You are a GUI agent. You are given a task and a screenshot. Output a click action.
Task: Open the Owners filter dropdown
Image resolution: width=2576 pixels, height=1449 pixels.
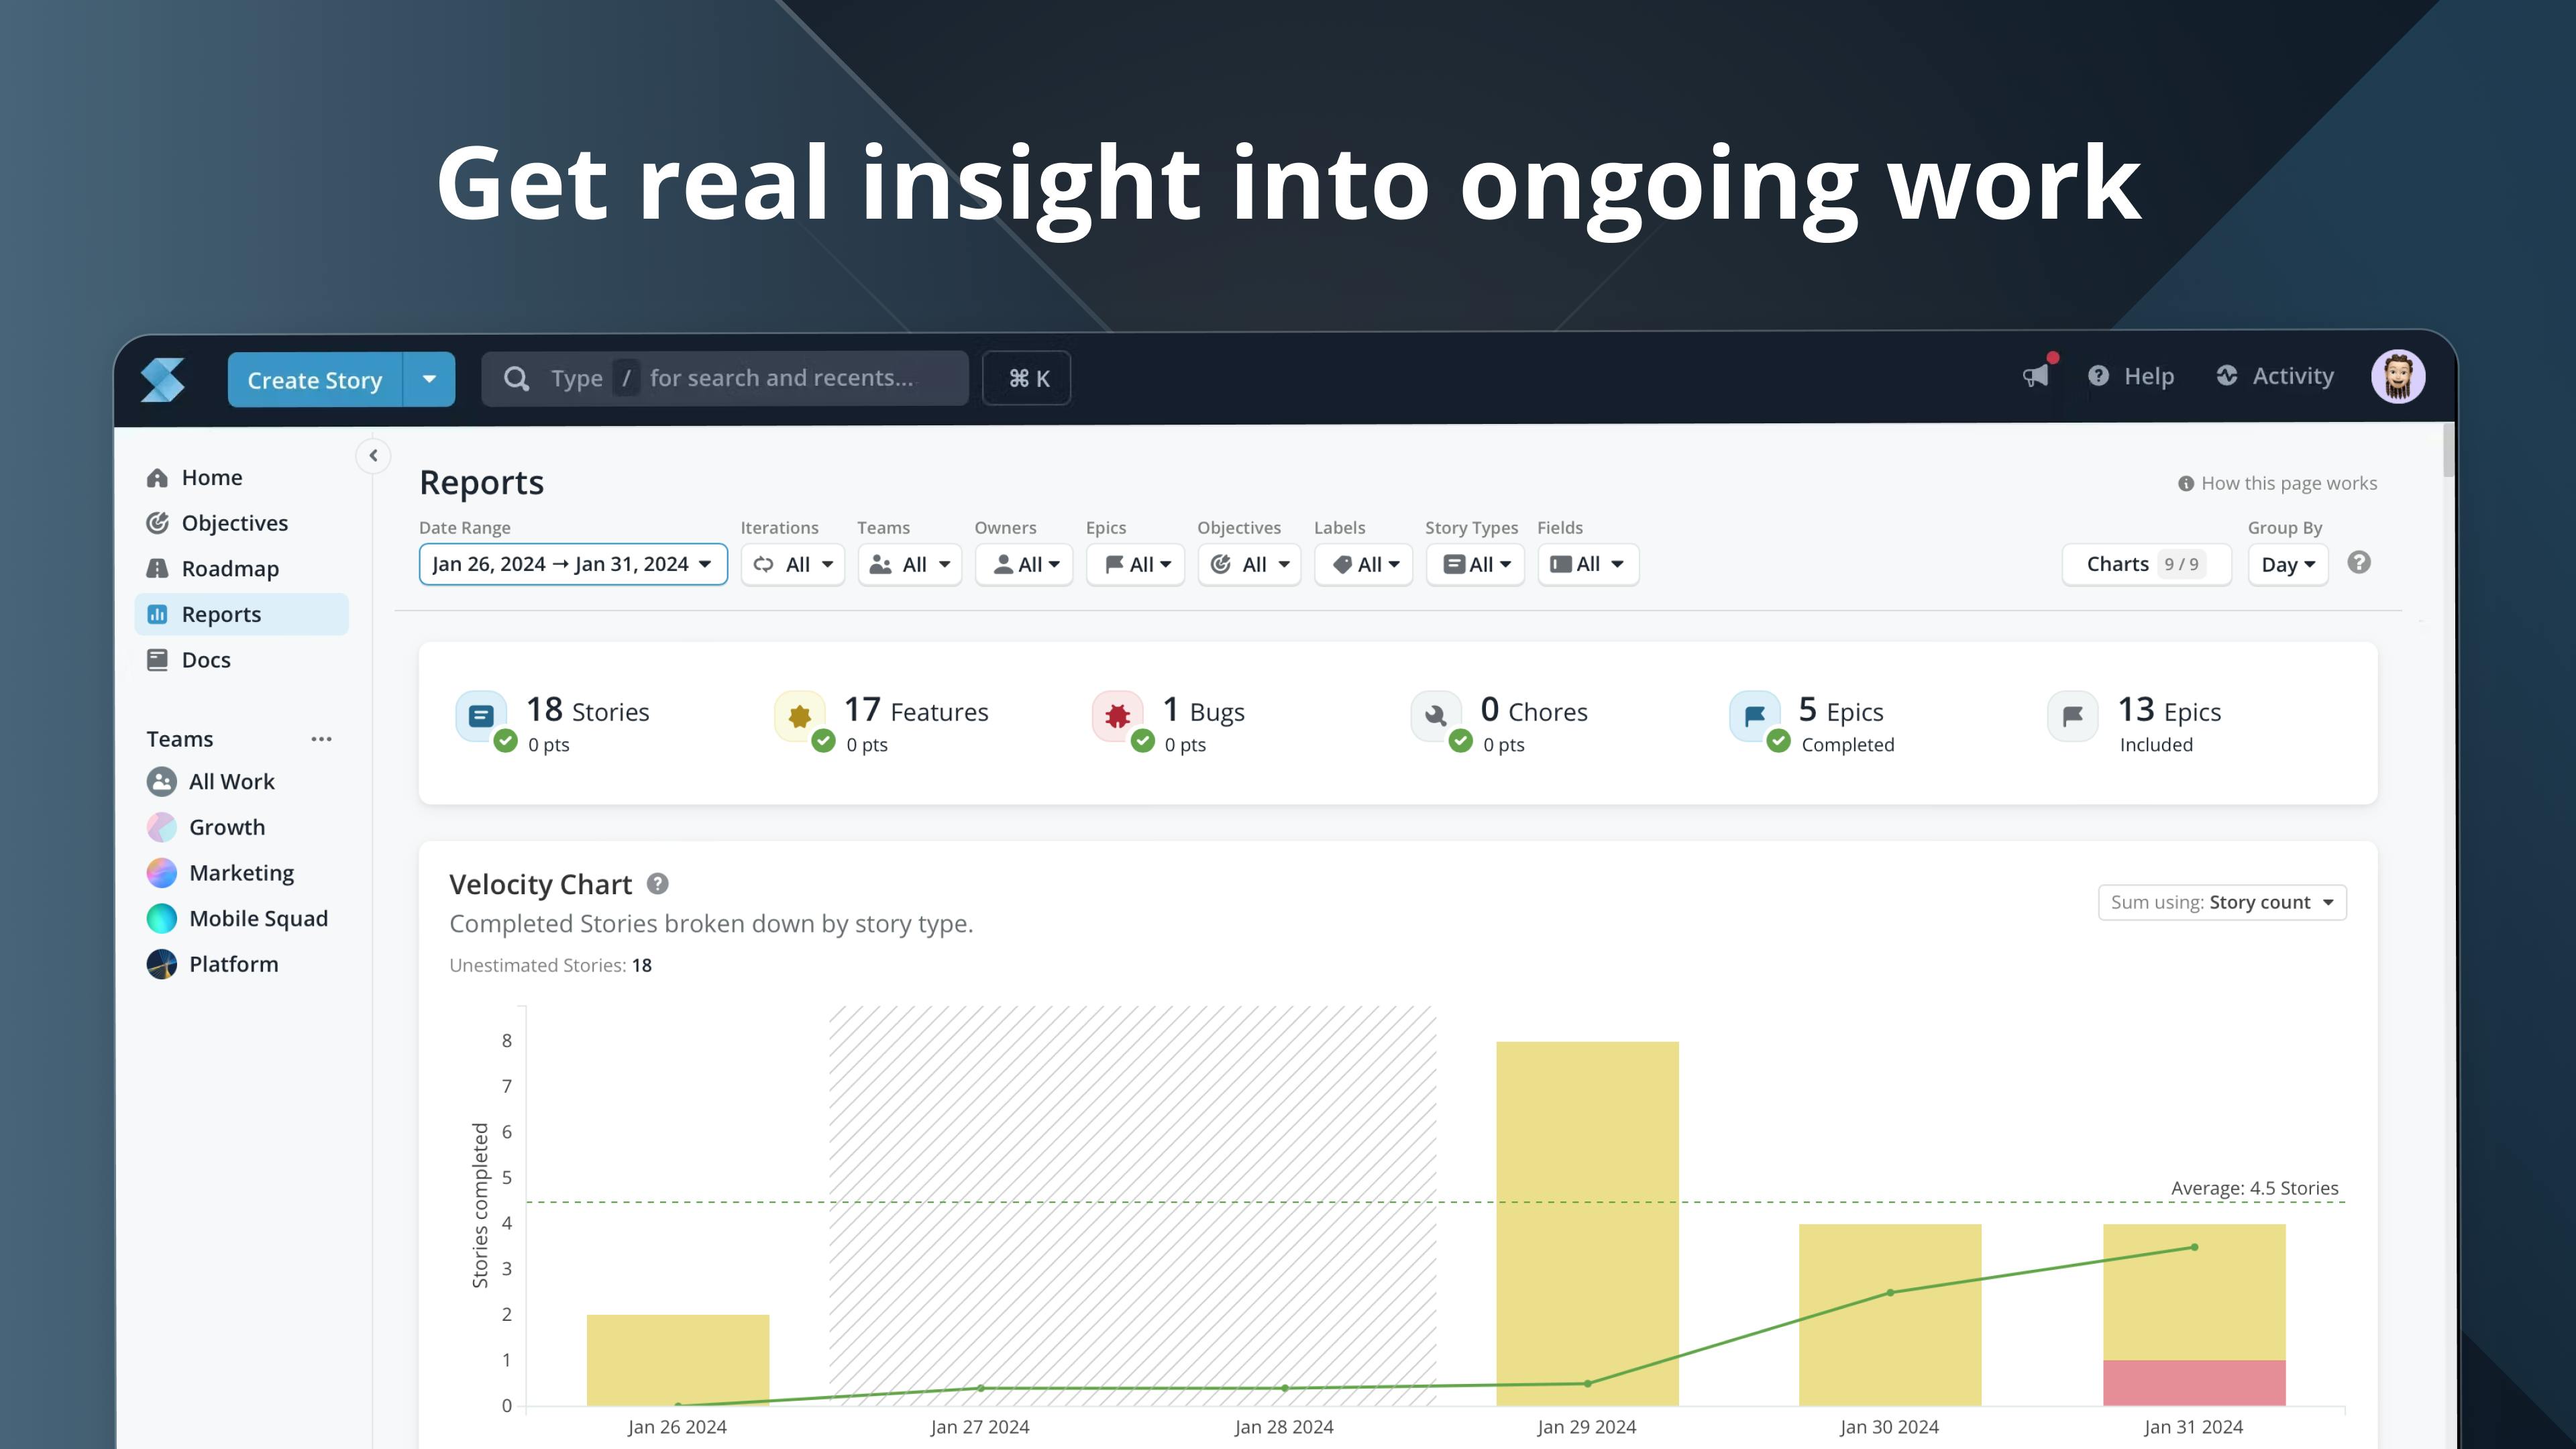tap(1024, 564)
